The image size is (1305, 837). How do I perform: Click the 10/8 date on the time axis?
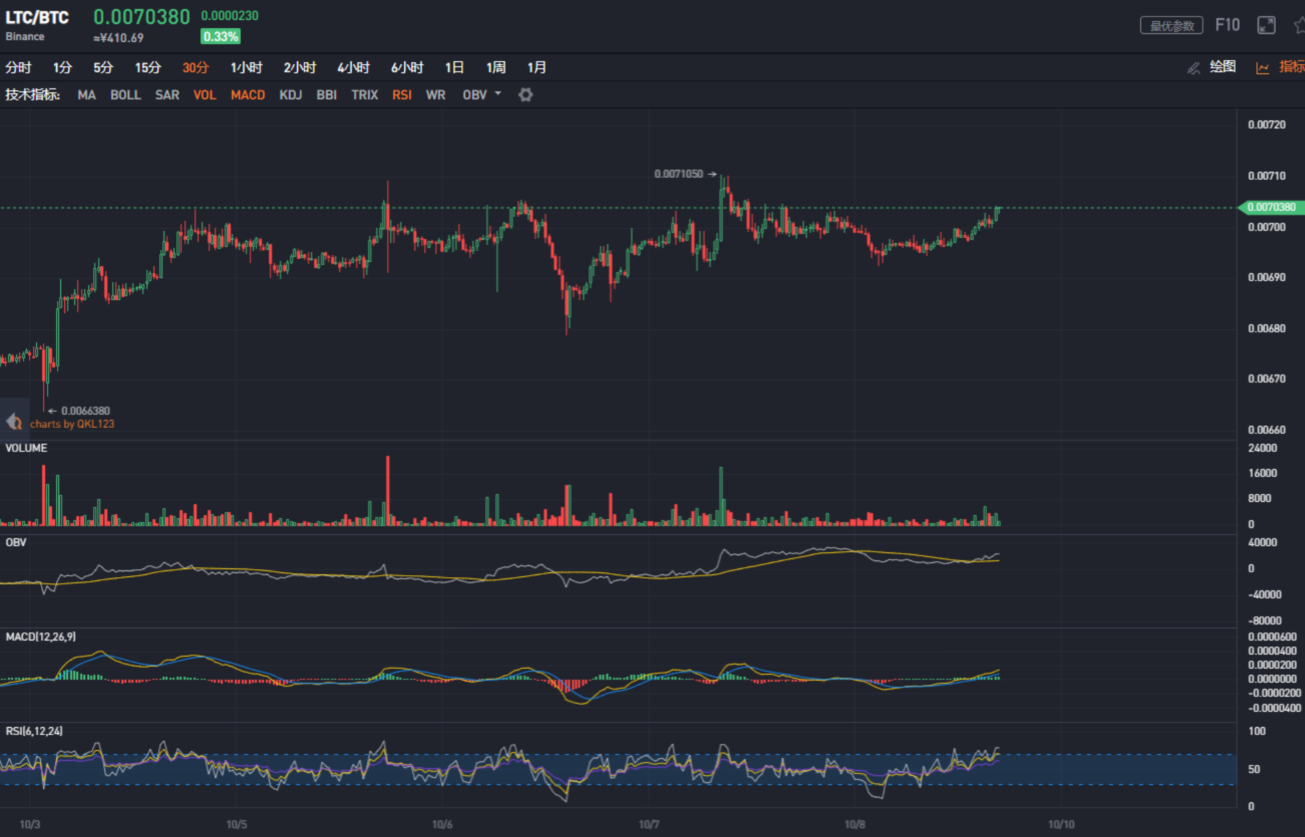tap(854, 825)
